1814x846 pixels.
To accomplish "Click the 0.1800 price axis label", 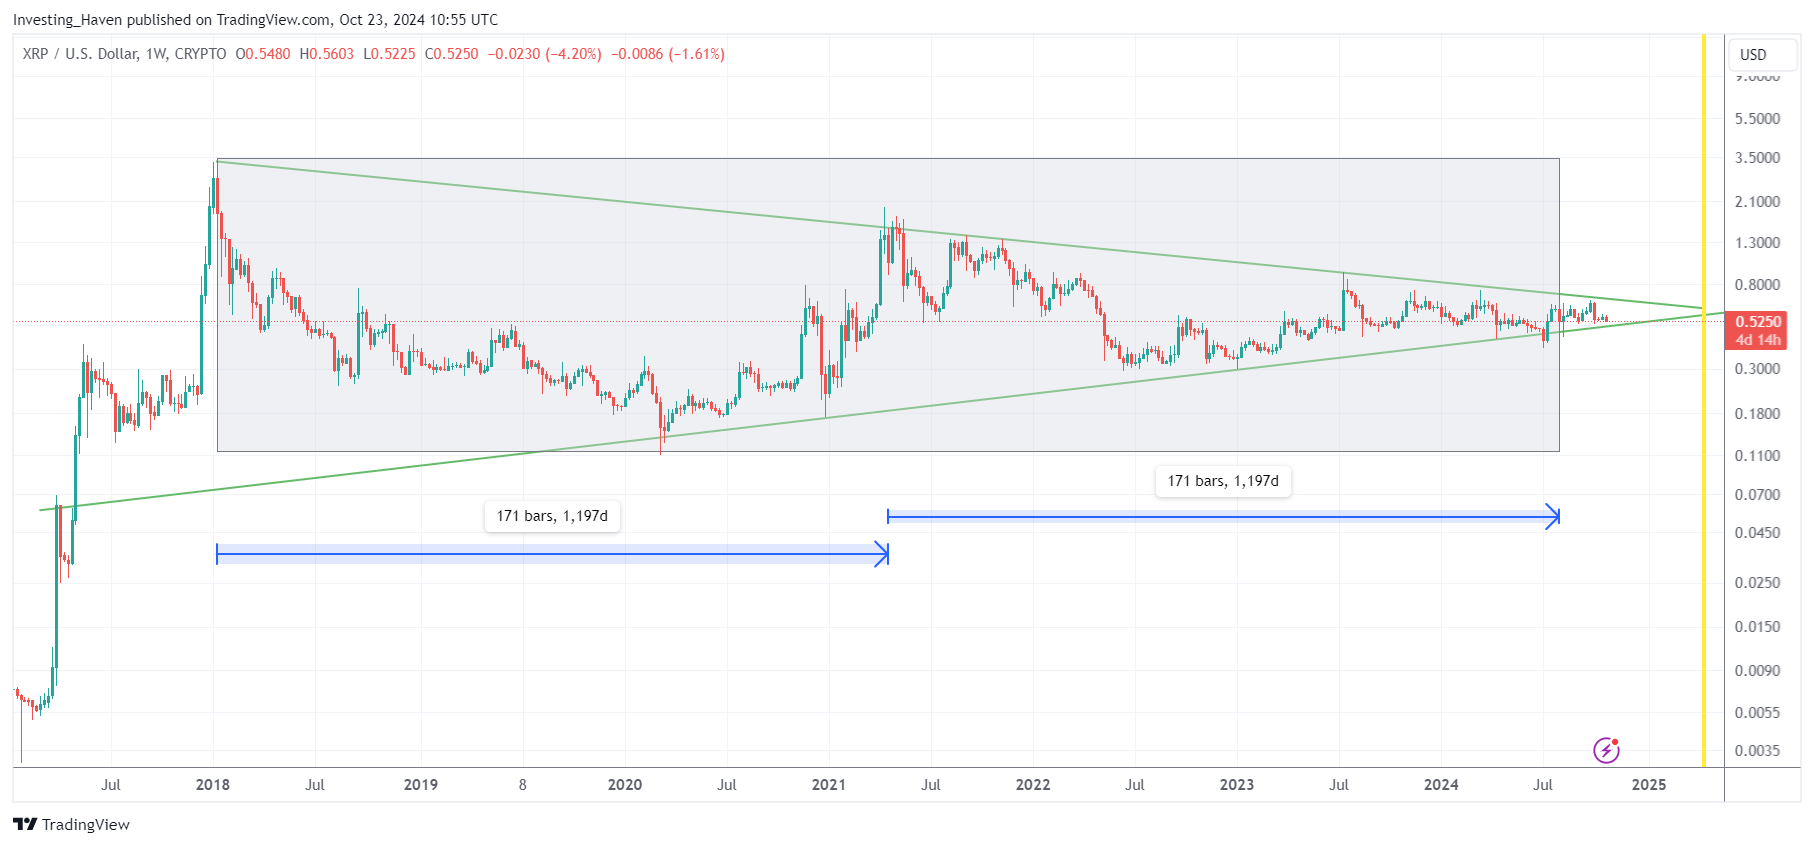I will click(1758, 413).
